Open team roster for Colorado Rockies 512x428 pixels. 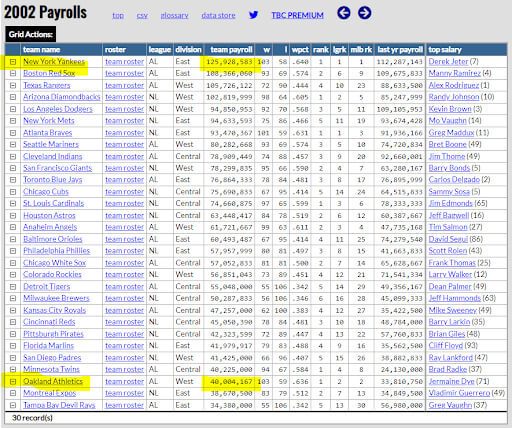coord(125,275)
